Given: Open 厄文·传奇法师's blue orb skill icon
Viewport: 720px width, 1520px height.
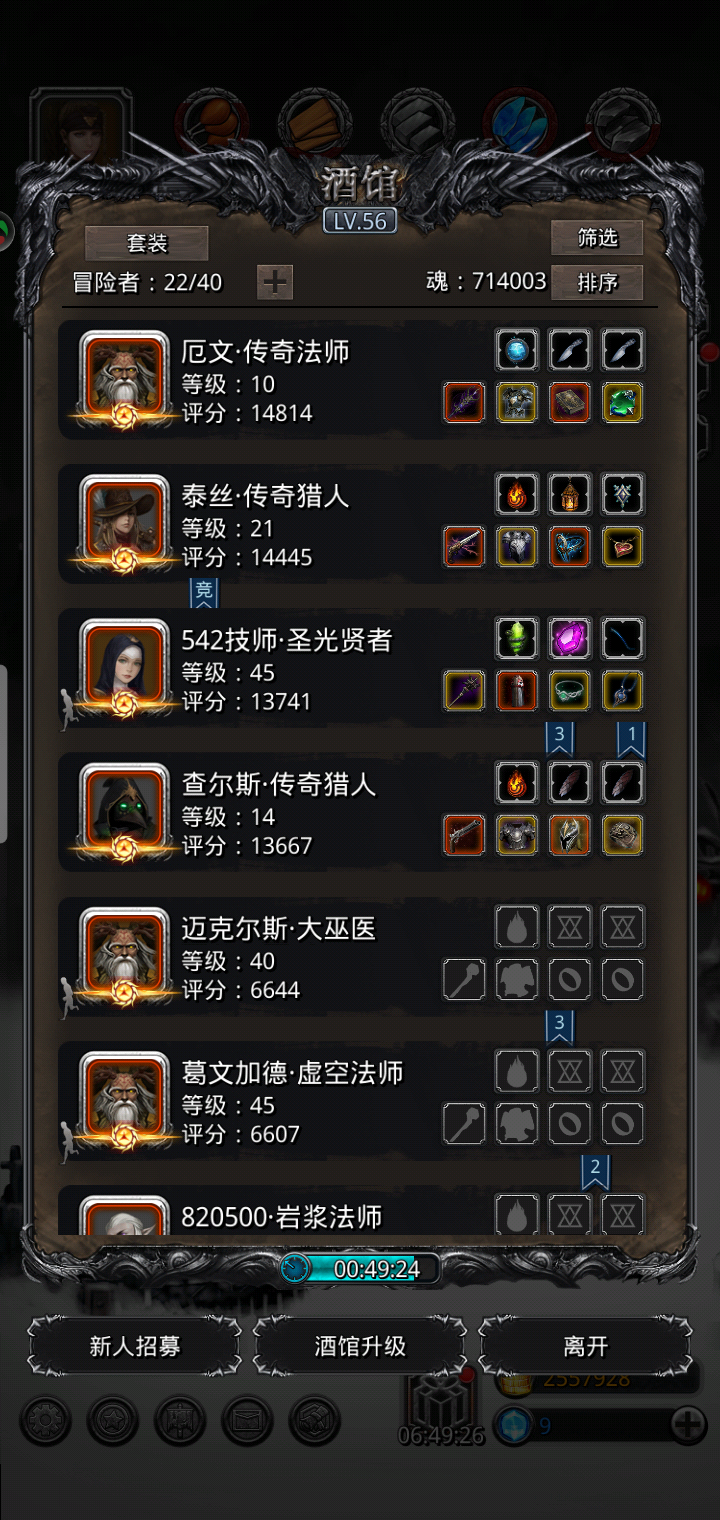Looking at the screenshot, I should pos(517,350).
